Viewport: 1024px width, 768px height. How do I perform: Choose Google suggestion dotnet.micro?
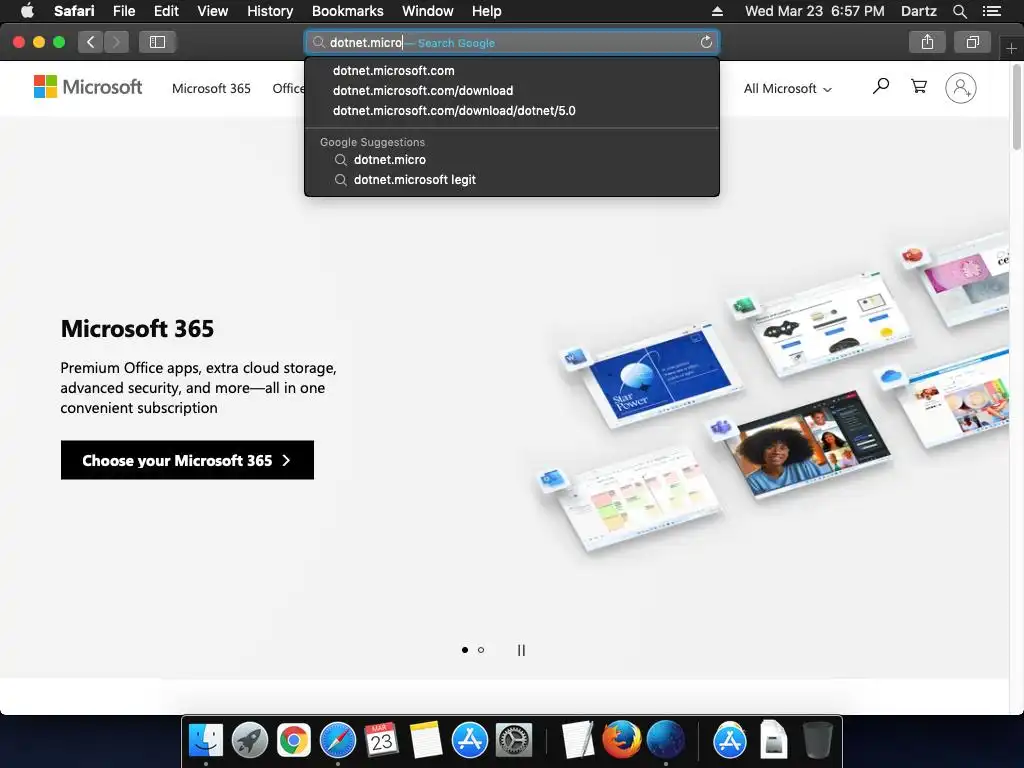512,160
